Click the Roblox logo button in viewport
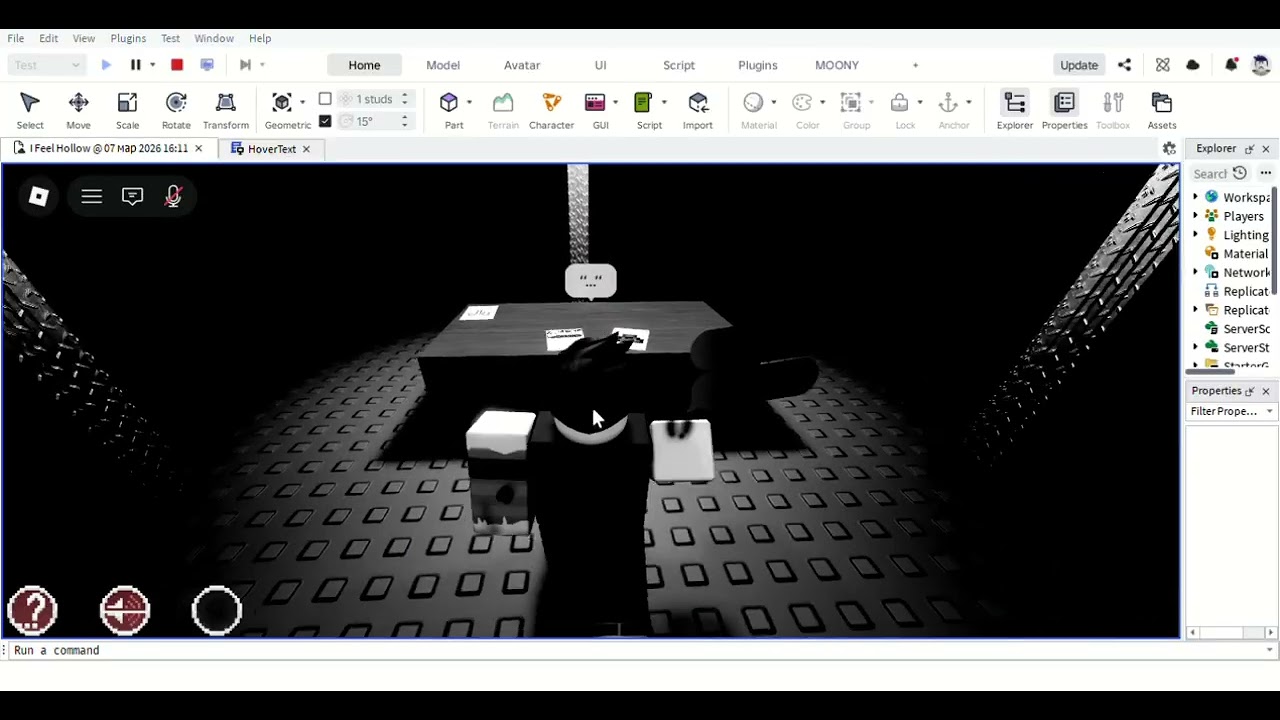The height and width of the screenshot is (720, 1280). 39,196
